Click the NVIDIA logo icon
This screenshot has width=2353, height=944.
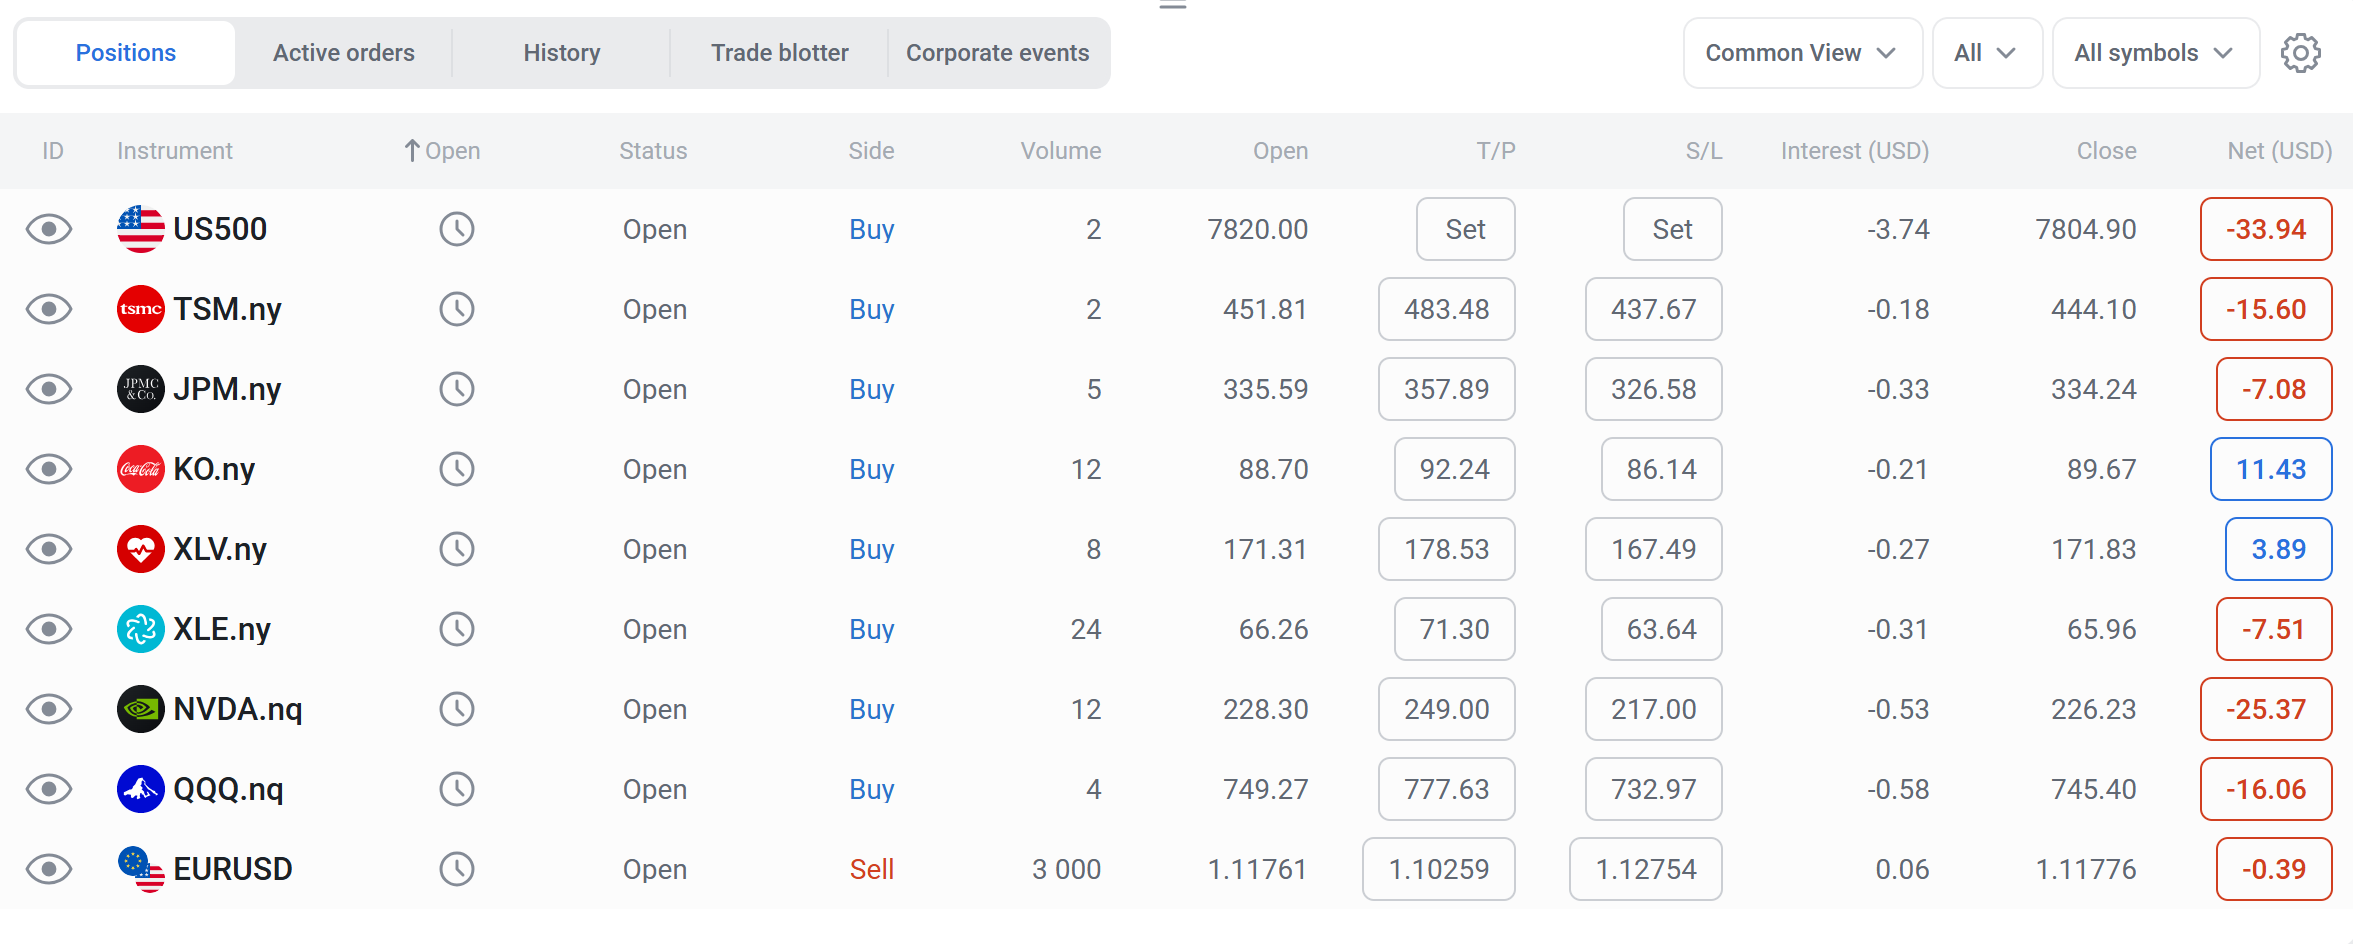click(x=141, y=709)
